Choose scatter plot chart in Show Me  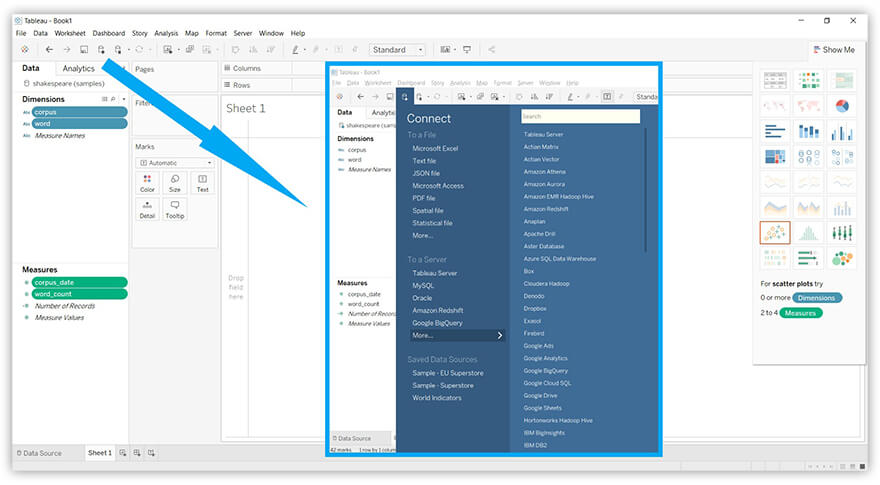[x=774, y=232]
